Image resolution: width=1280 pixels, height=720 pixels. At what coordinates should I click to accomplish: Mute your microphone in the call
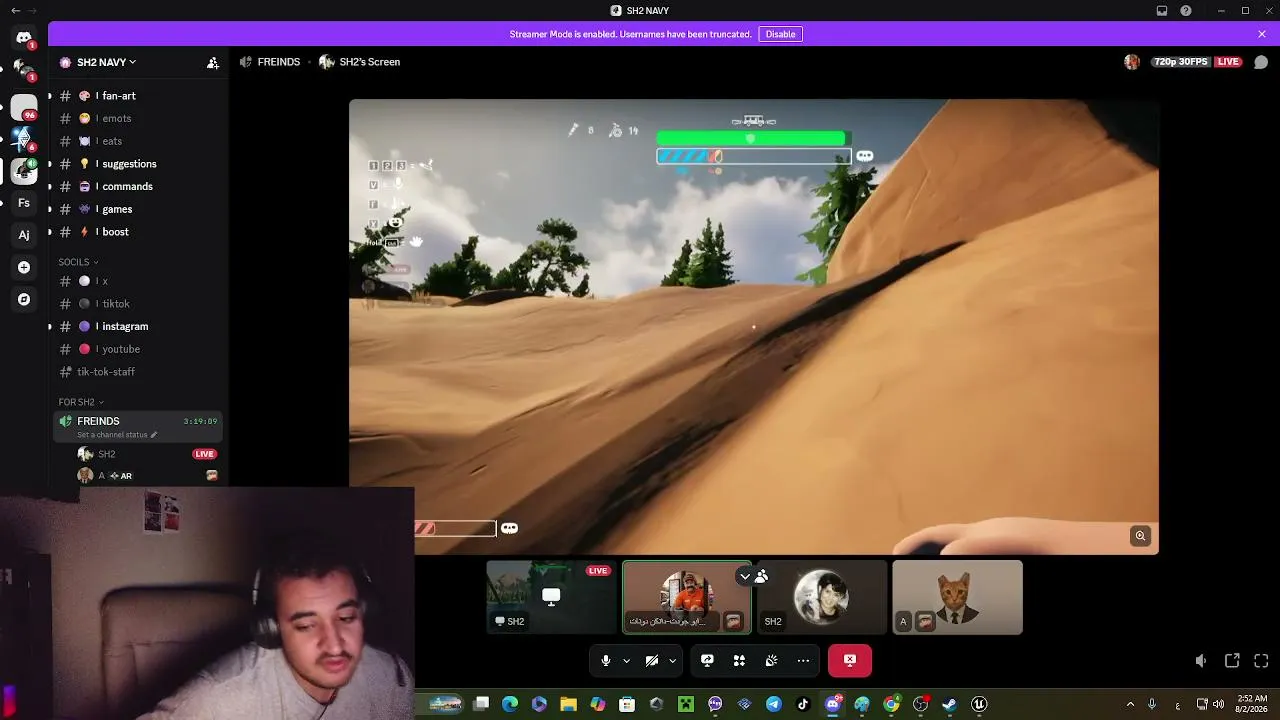605,660
